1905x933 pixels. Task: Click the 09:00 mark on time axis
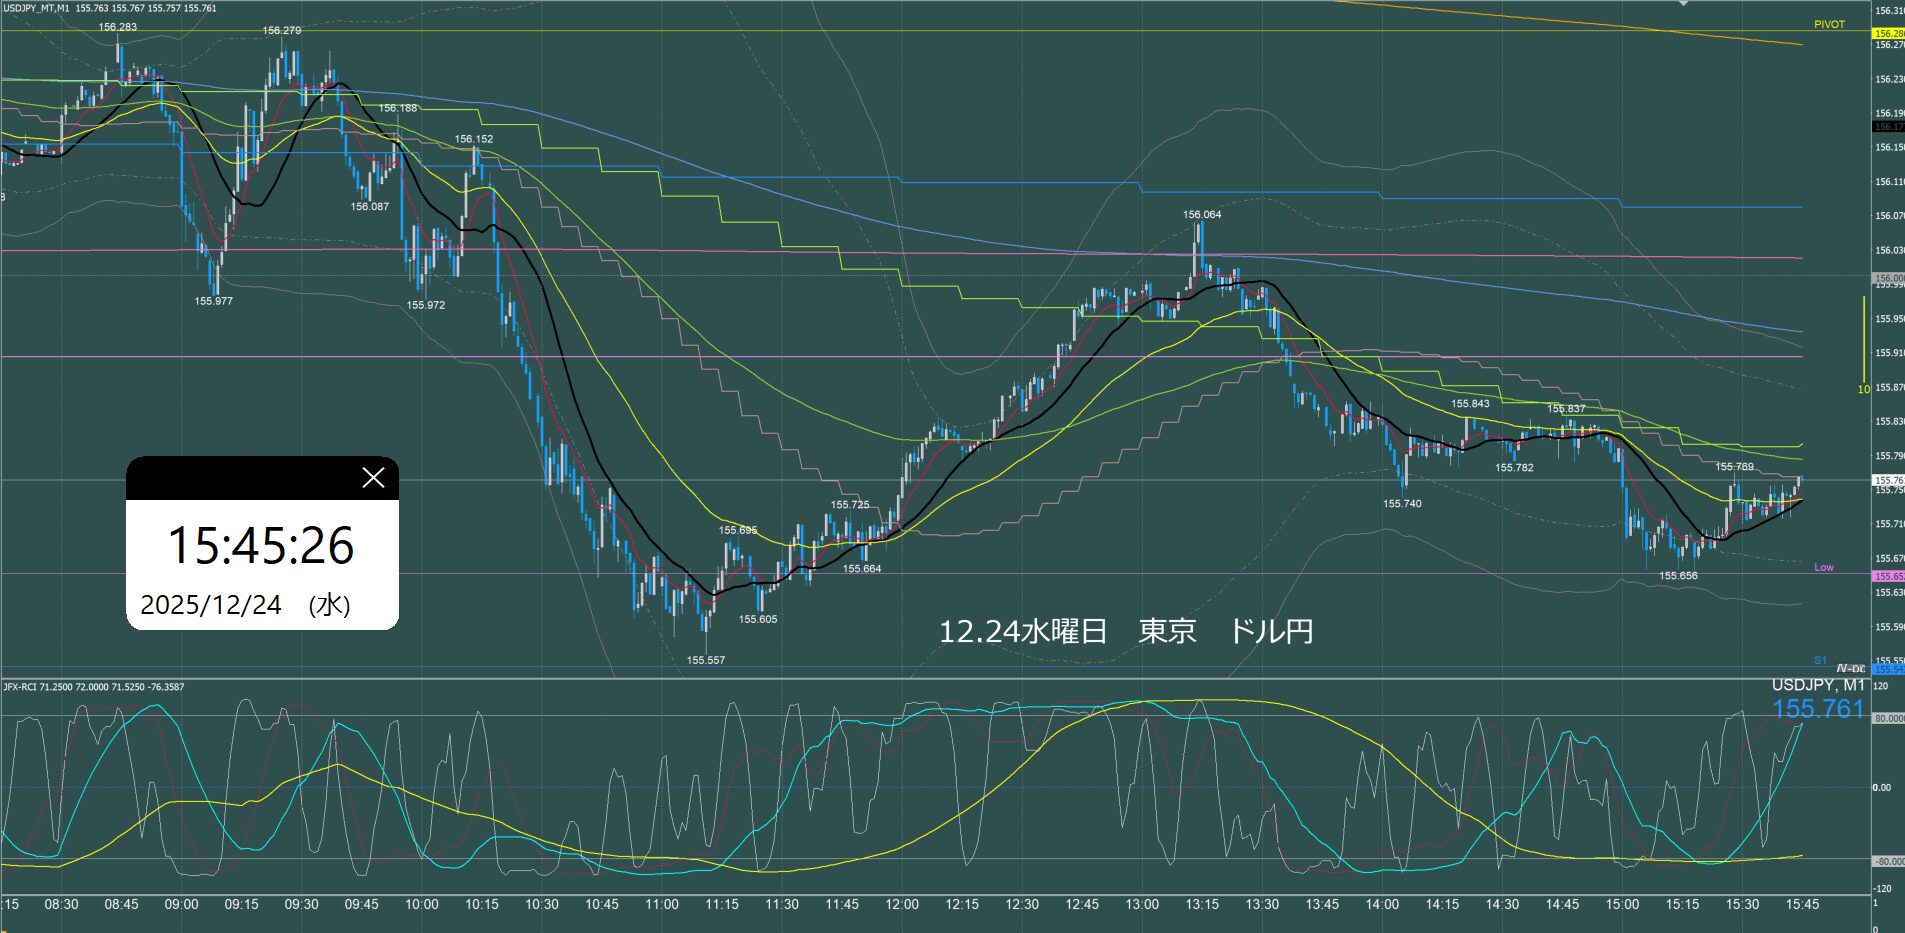click(x=181, y=904)
